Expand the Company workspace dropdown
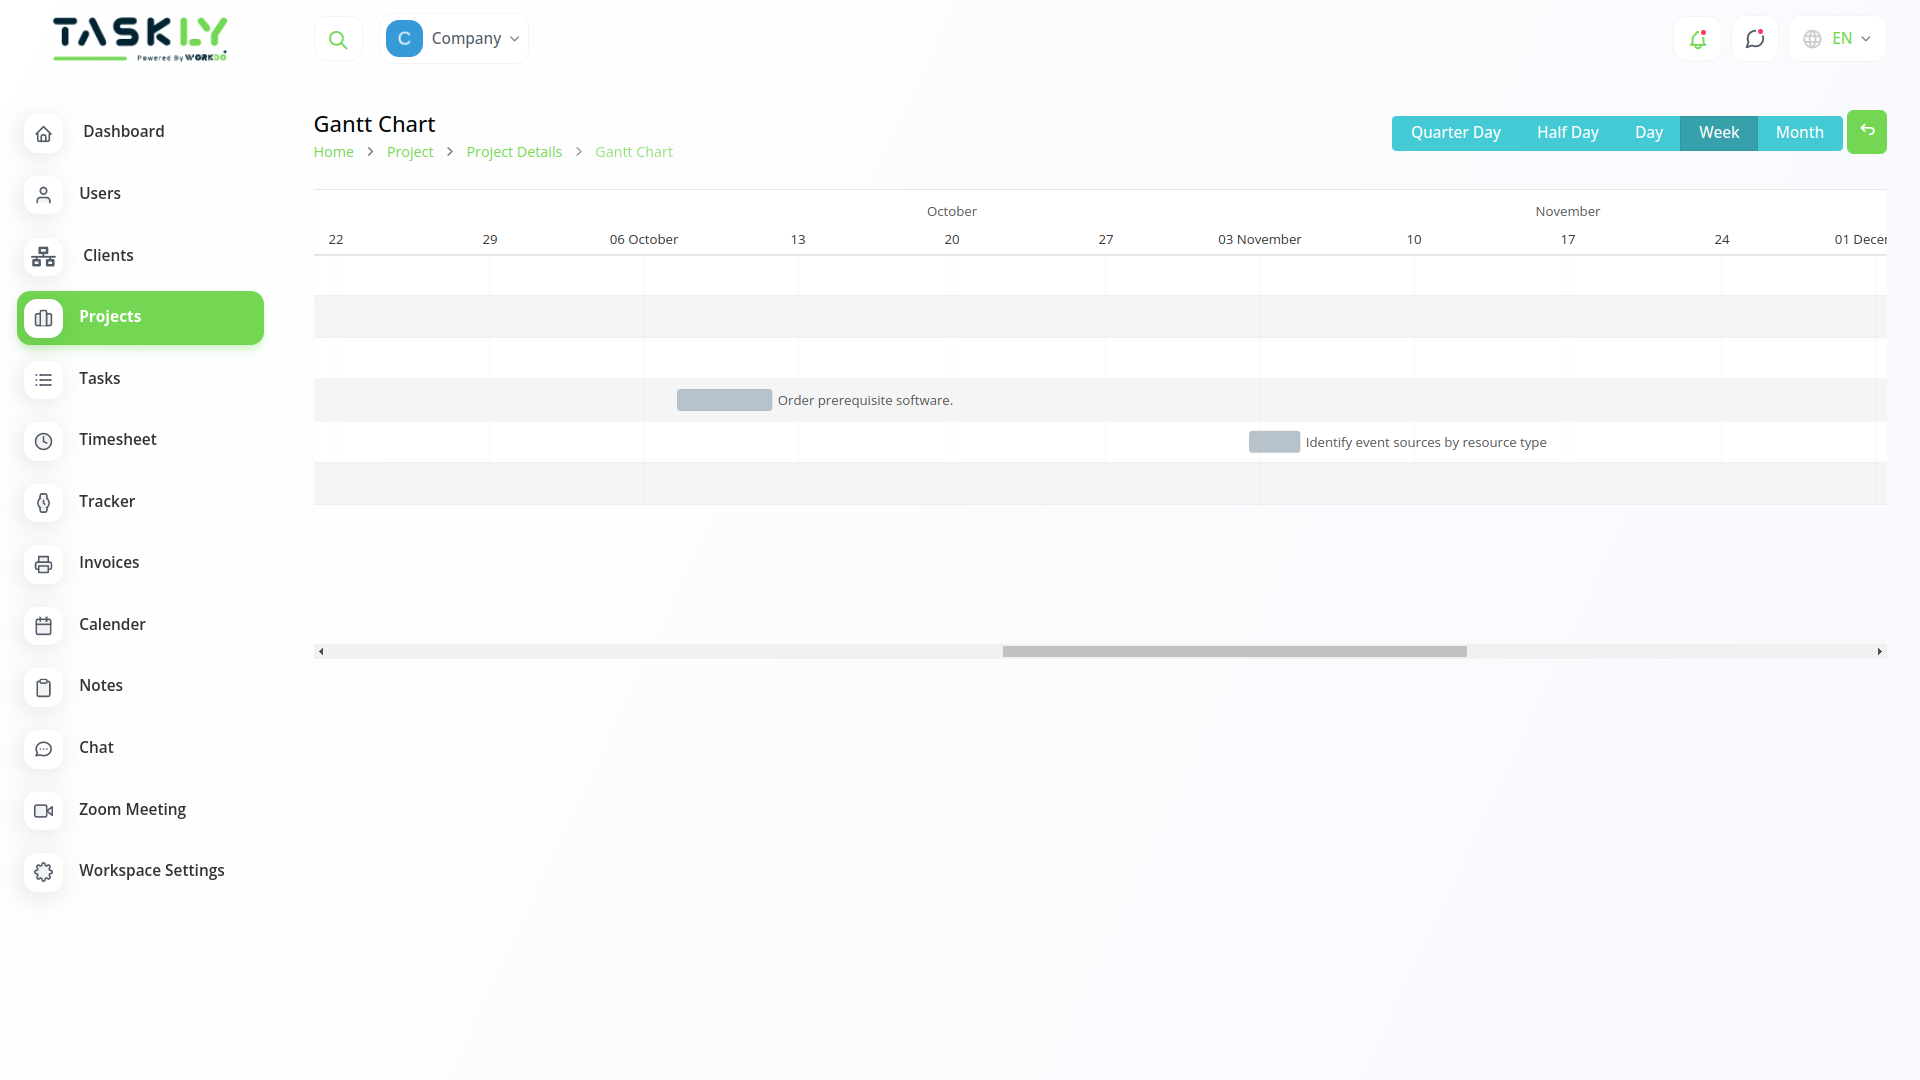The image size is (1920, 1080). pyautogui.click(x=455, y=38)
